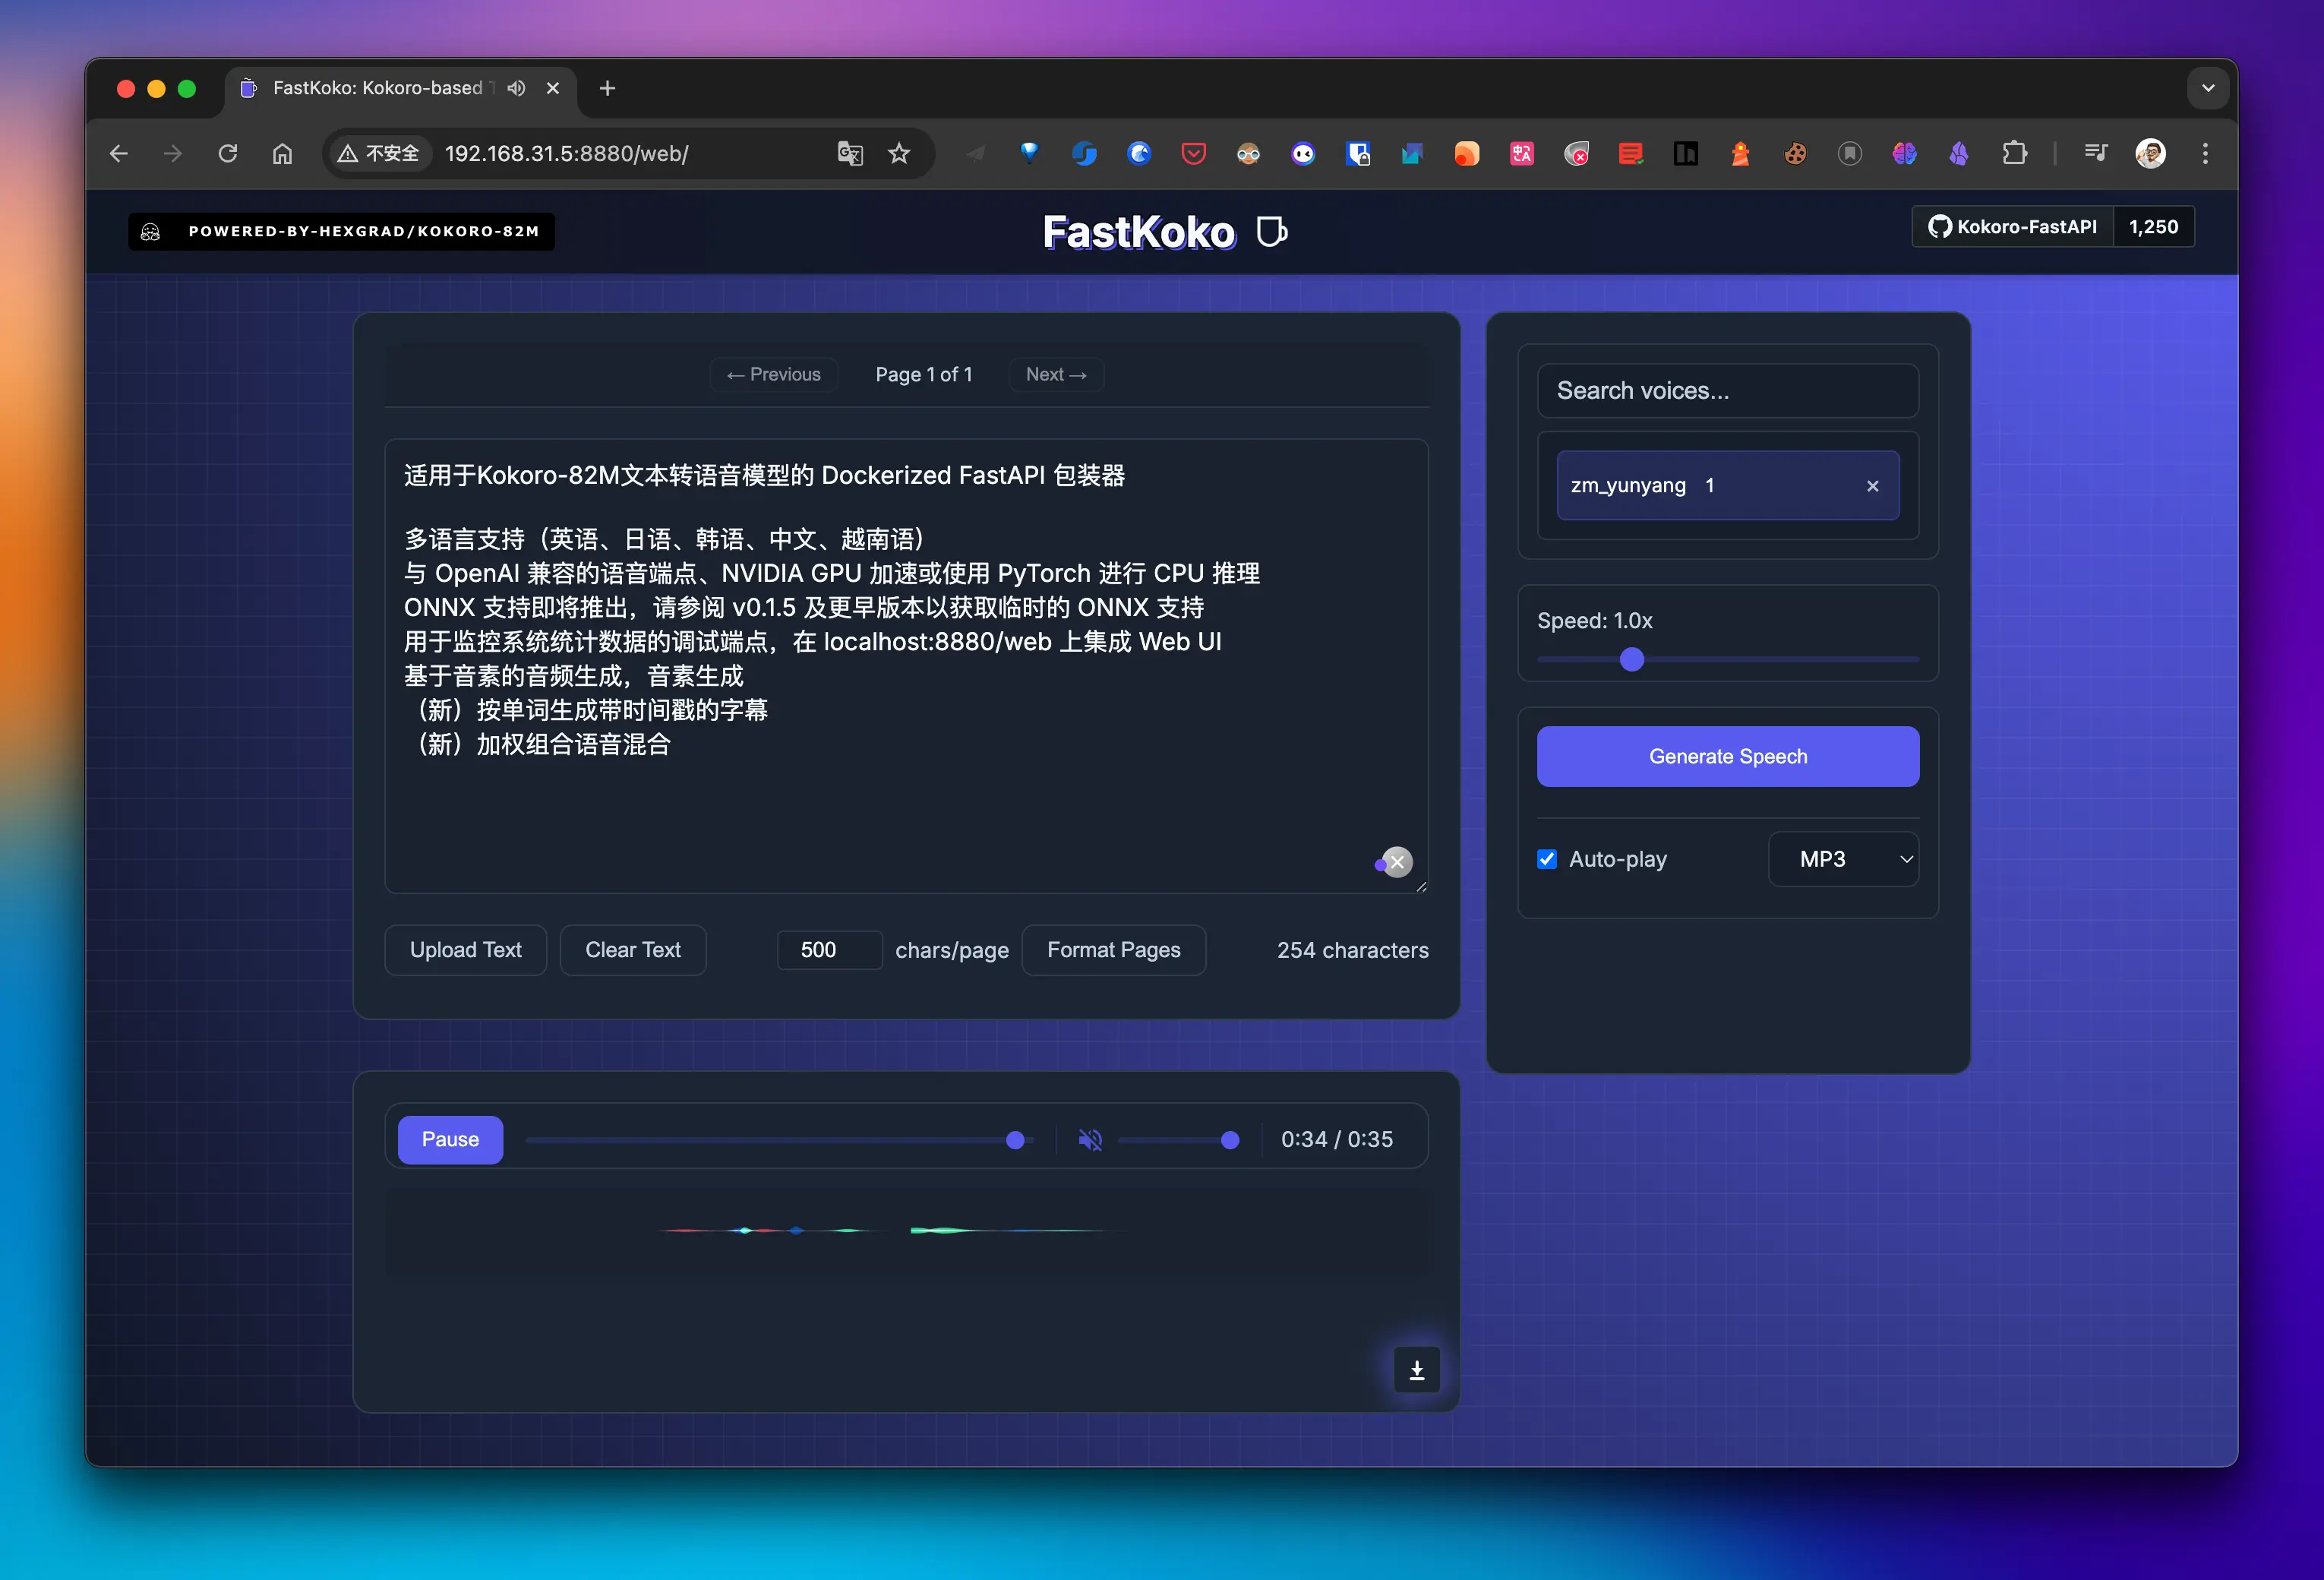2324x1580 pixels.
Task: Click the clear text circle inside the textarea
Action: (x=1396, y=861)
